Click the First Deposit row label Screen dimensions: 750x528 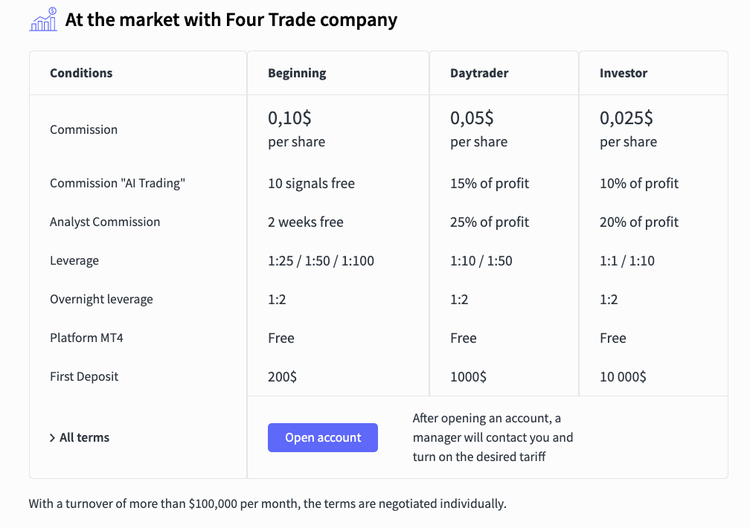click(x=84, y=377)
